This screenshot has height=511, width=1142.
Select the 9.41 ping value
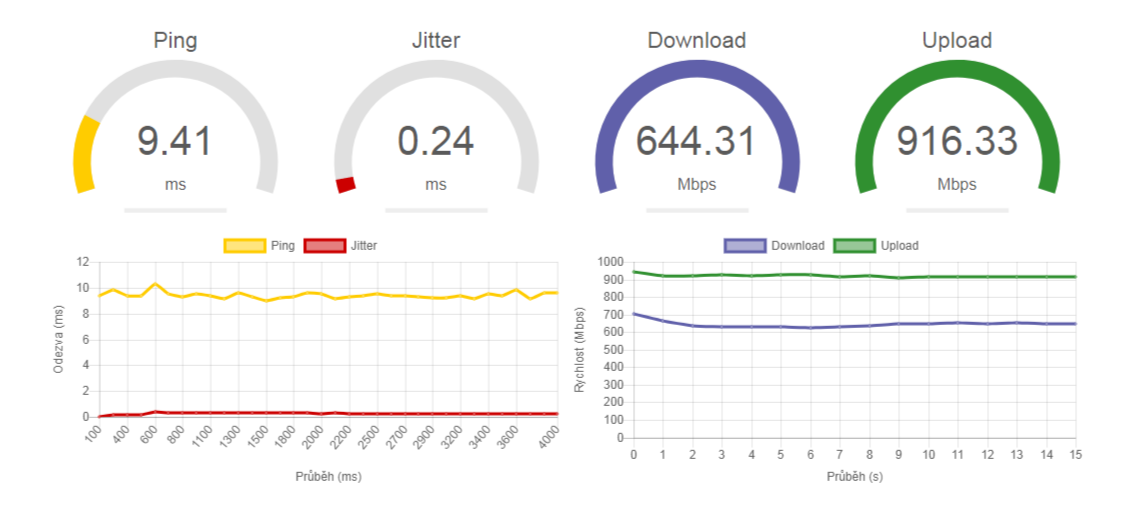tap(175, 141)
